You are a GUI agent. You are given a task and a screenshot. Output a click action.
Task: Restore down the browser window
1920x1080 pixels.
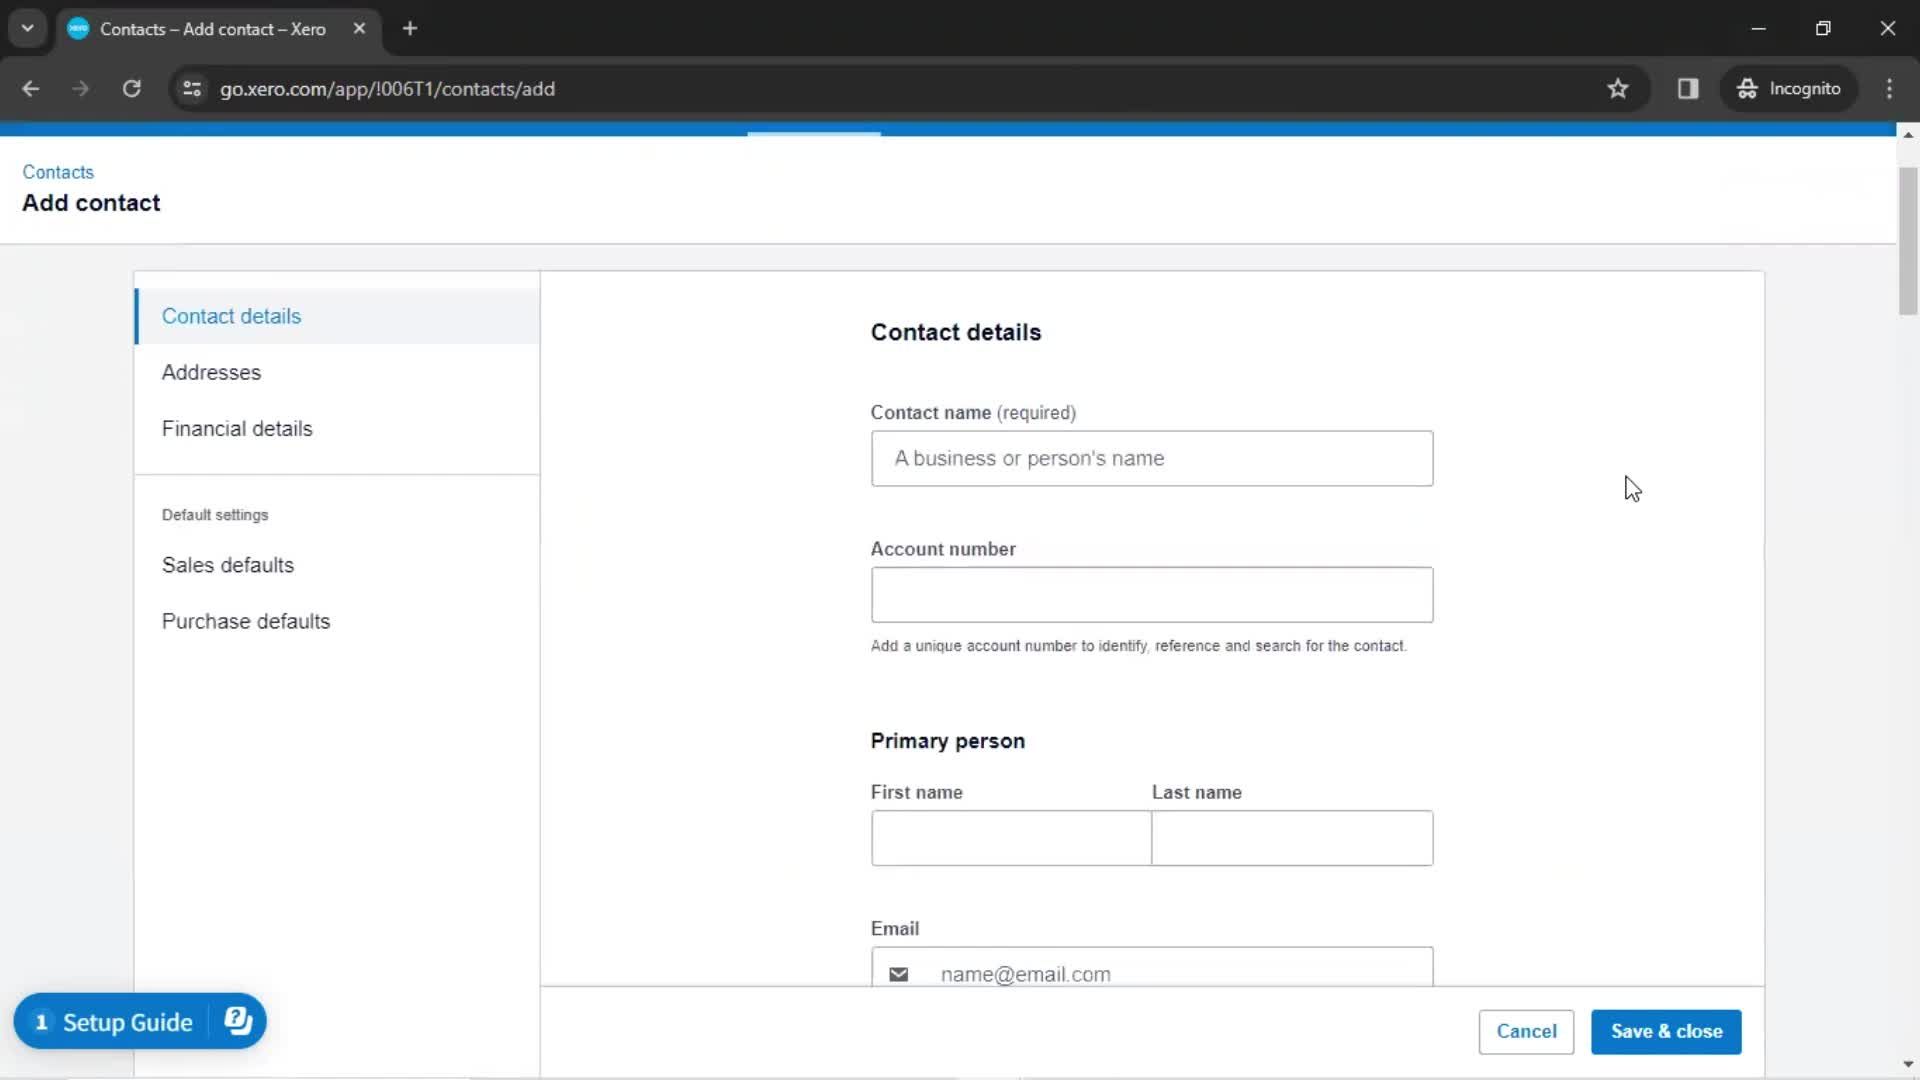1823,29
